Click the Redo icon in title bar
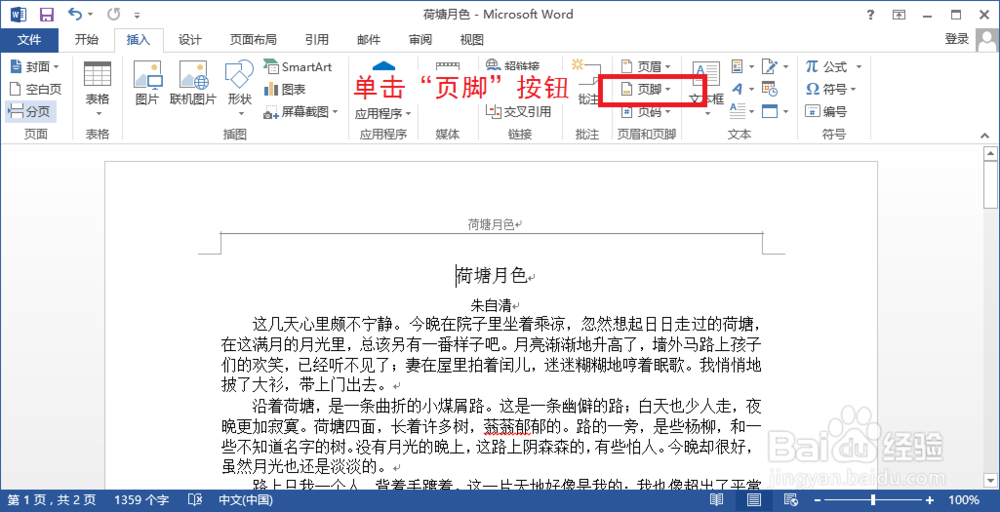This screenshot has width=1000, height=512. click(114, 14)
